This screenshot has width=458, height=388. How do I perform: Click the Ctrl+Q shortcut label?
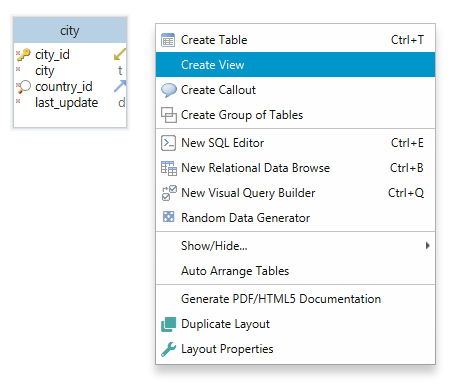pyautogui.click(x=406, y=193)
